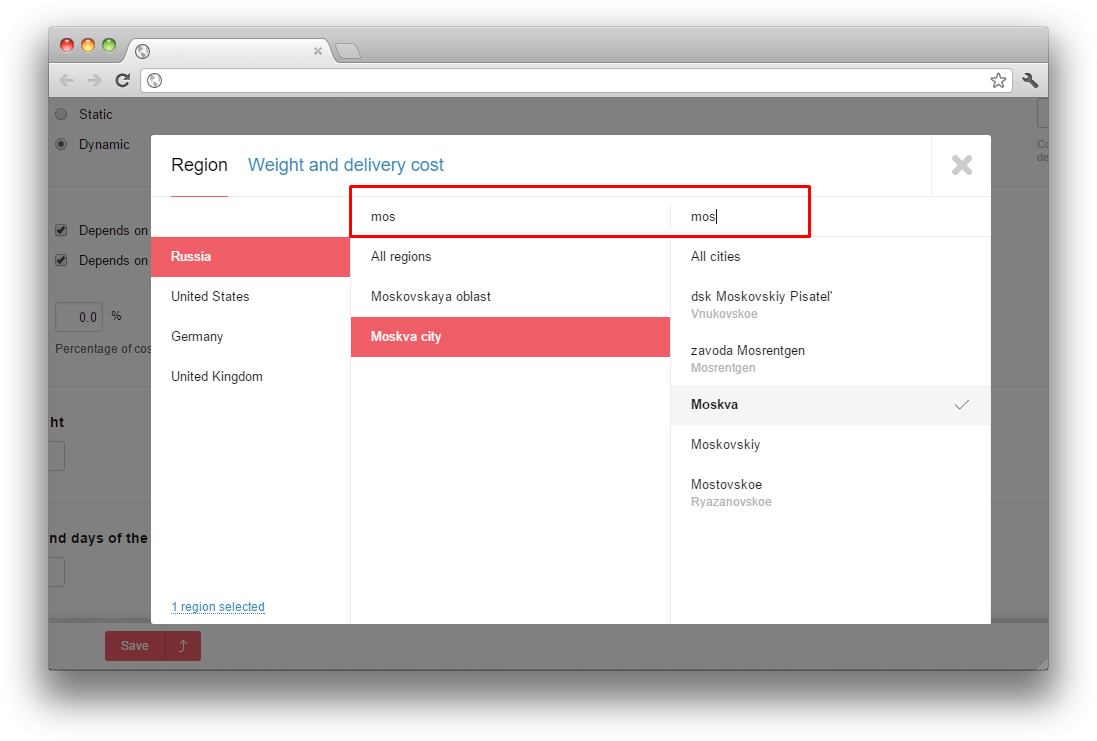
Task: Switch to the Region tab
Action: click(x=199, y=165)
